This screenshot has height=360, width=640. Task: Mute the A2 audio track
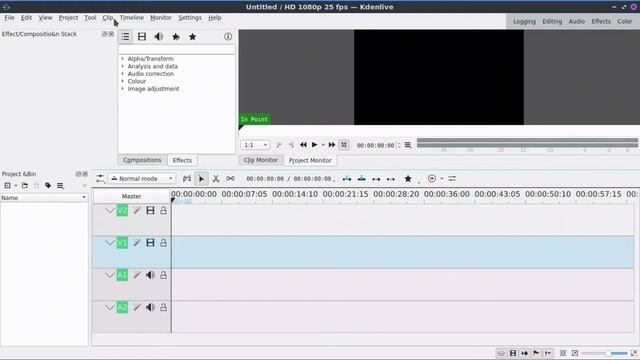[x=150, y=307]
